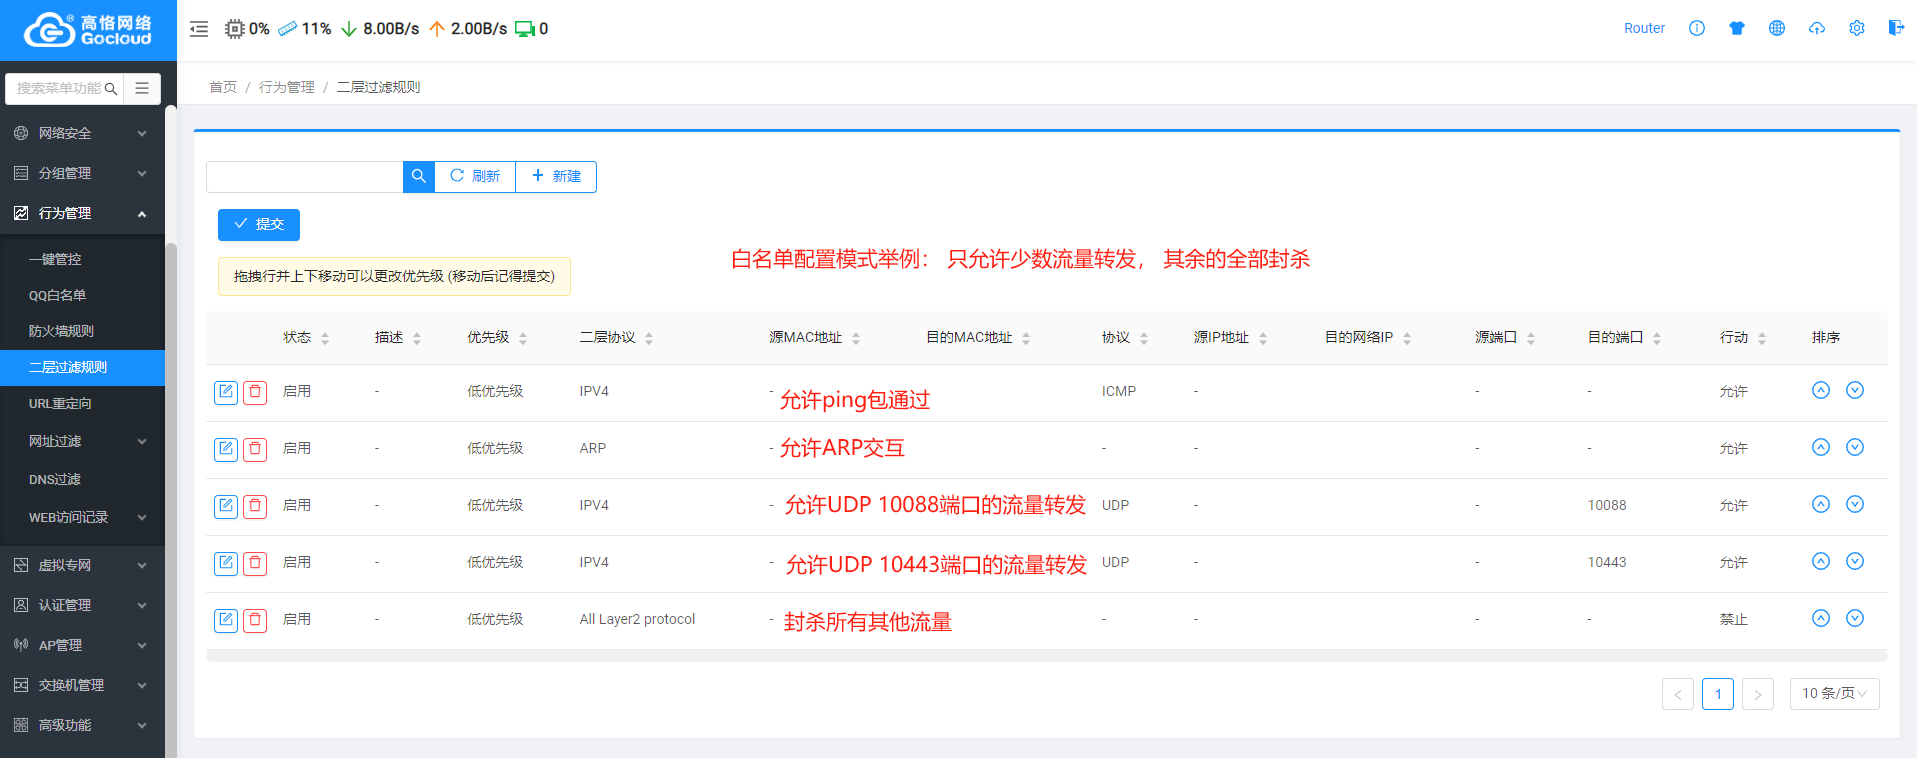1917x758 pixels.
Task: Click the edit icon for the ARP rule
Action: click(226, 449)
